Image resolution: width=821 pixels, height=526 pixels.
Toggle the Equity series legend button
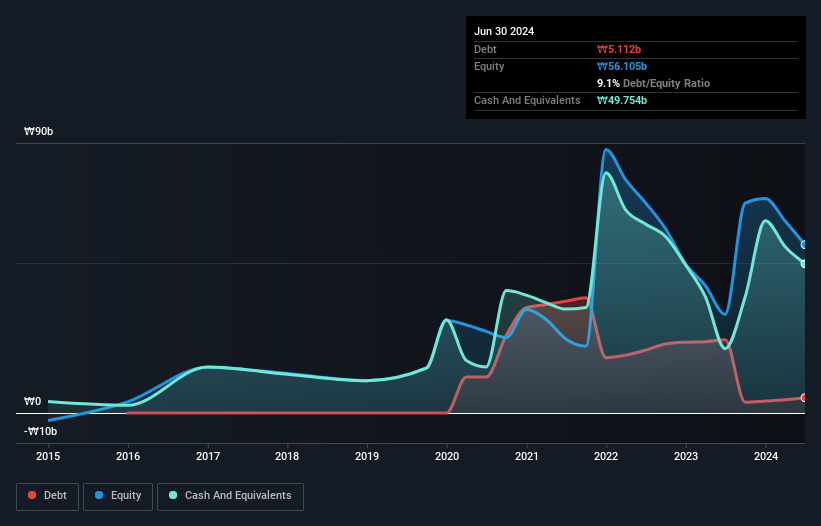pos(118,496)
